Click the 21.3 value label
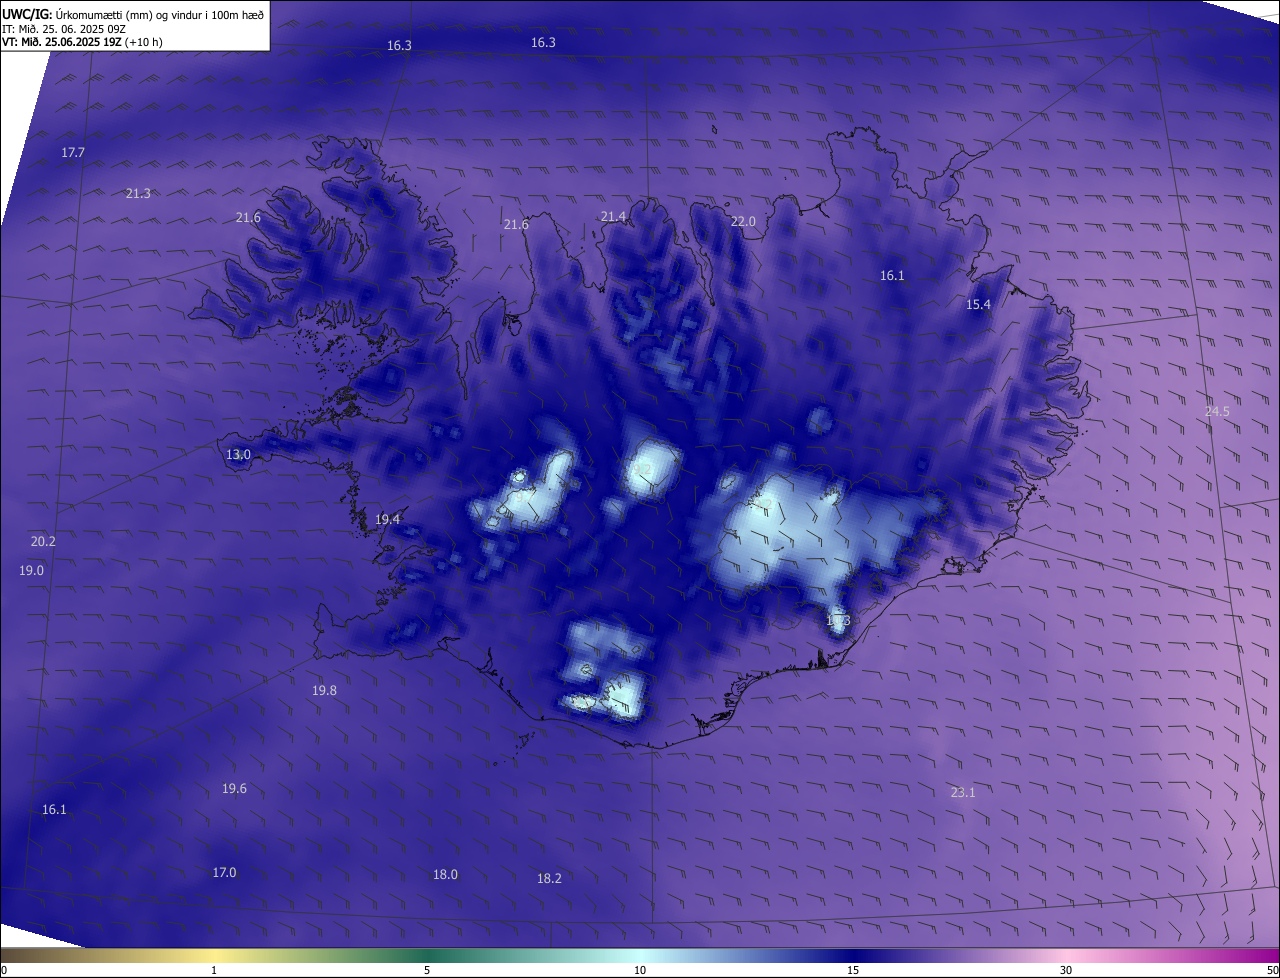The image size is (1280, 978). 138,194
